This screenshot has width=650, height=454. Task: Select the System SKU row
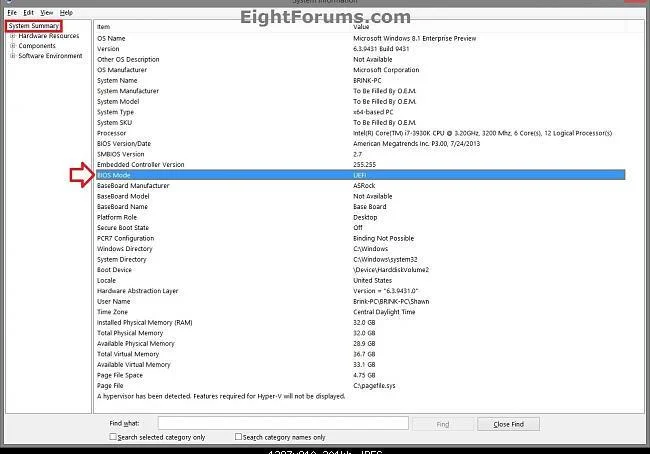coord(360,123)
